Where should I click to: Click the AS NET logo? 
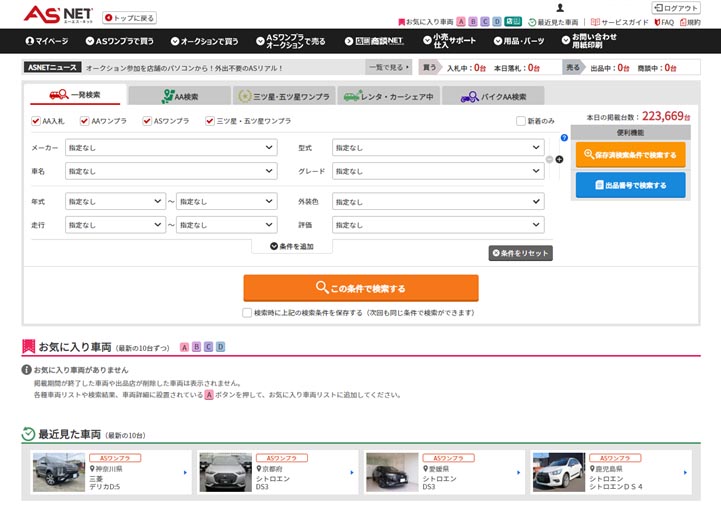[x=58, y=14]
